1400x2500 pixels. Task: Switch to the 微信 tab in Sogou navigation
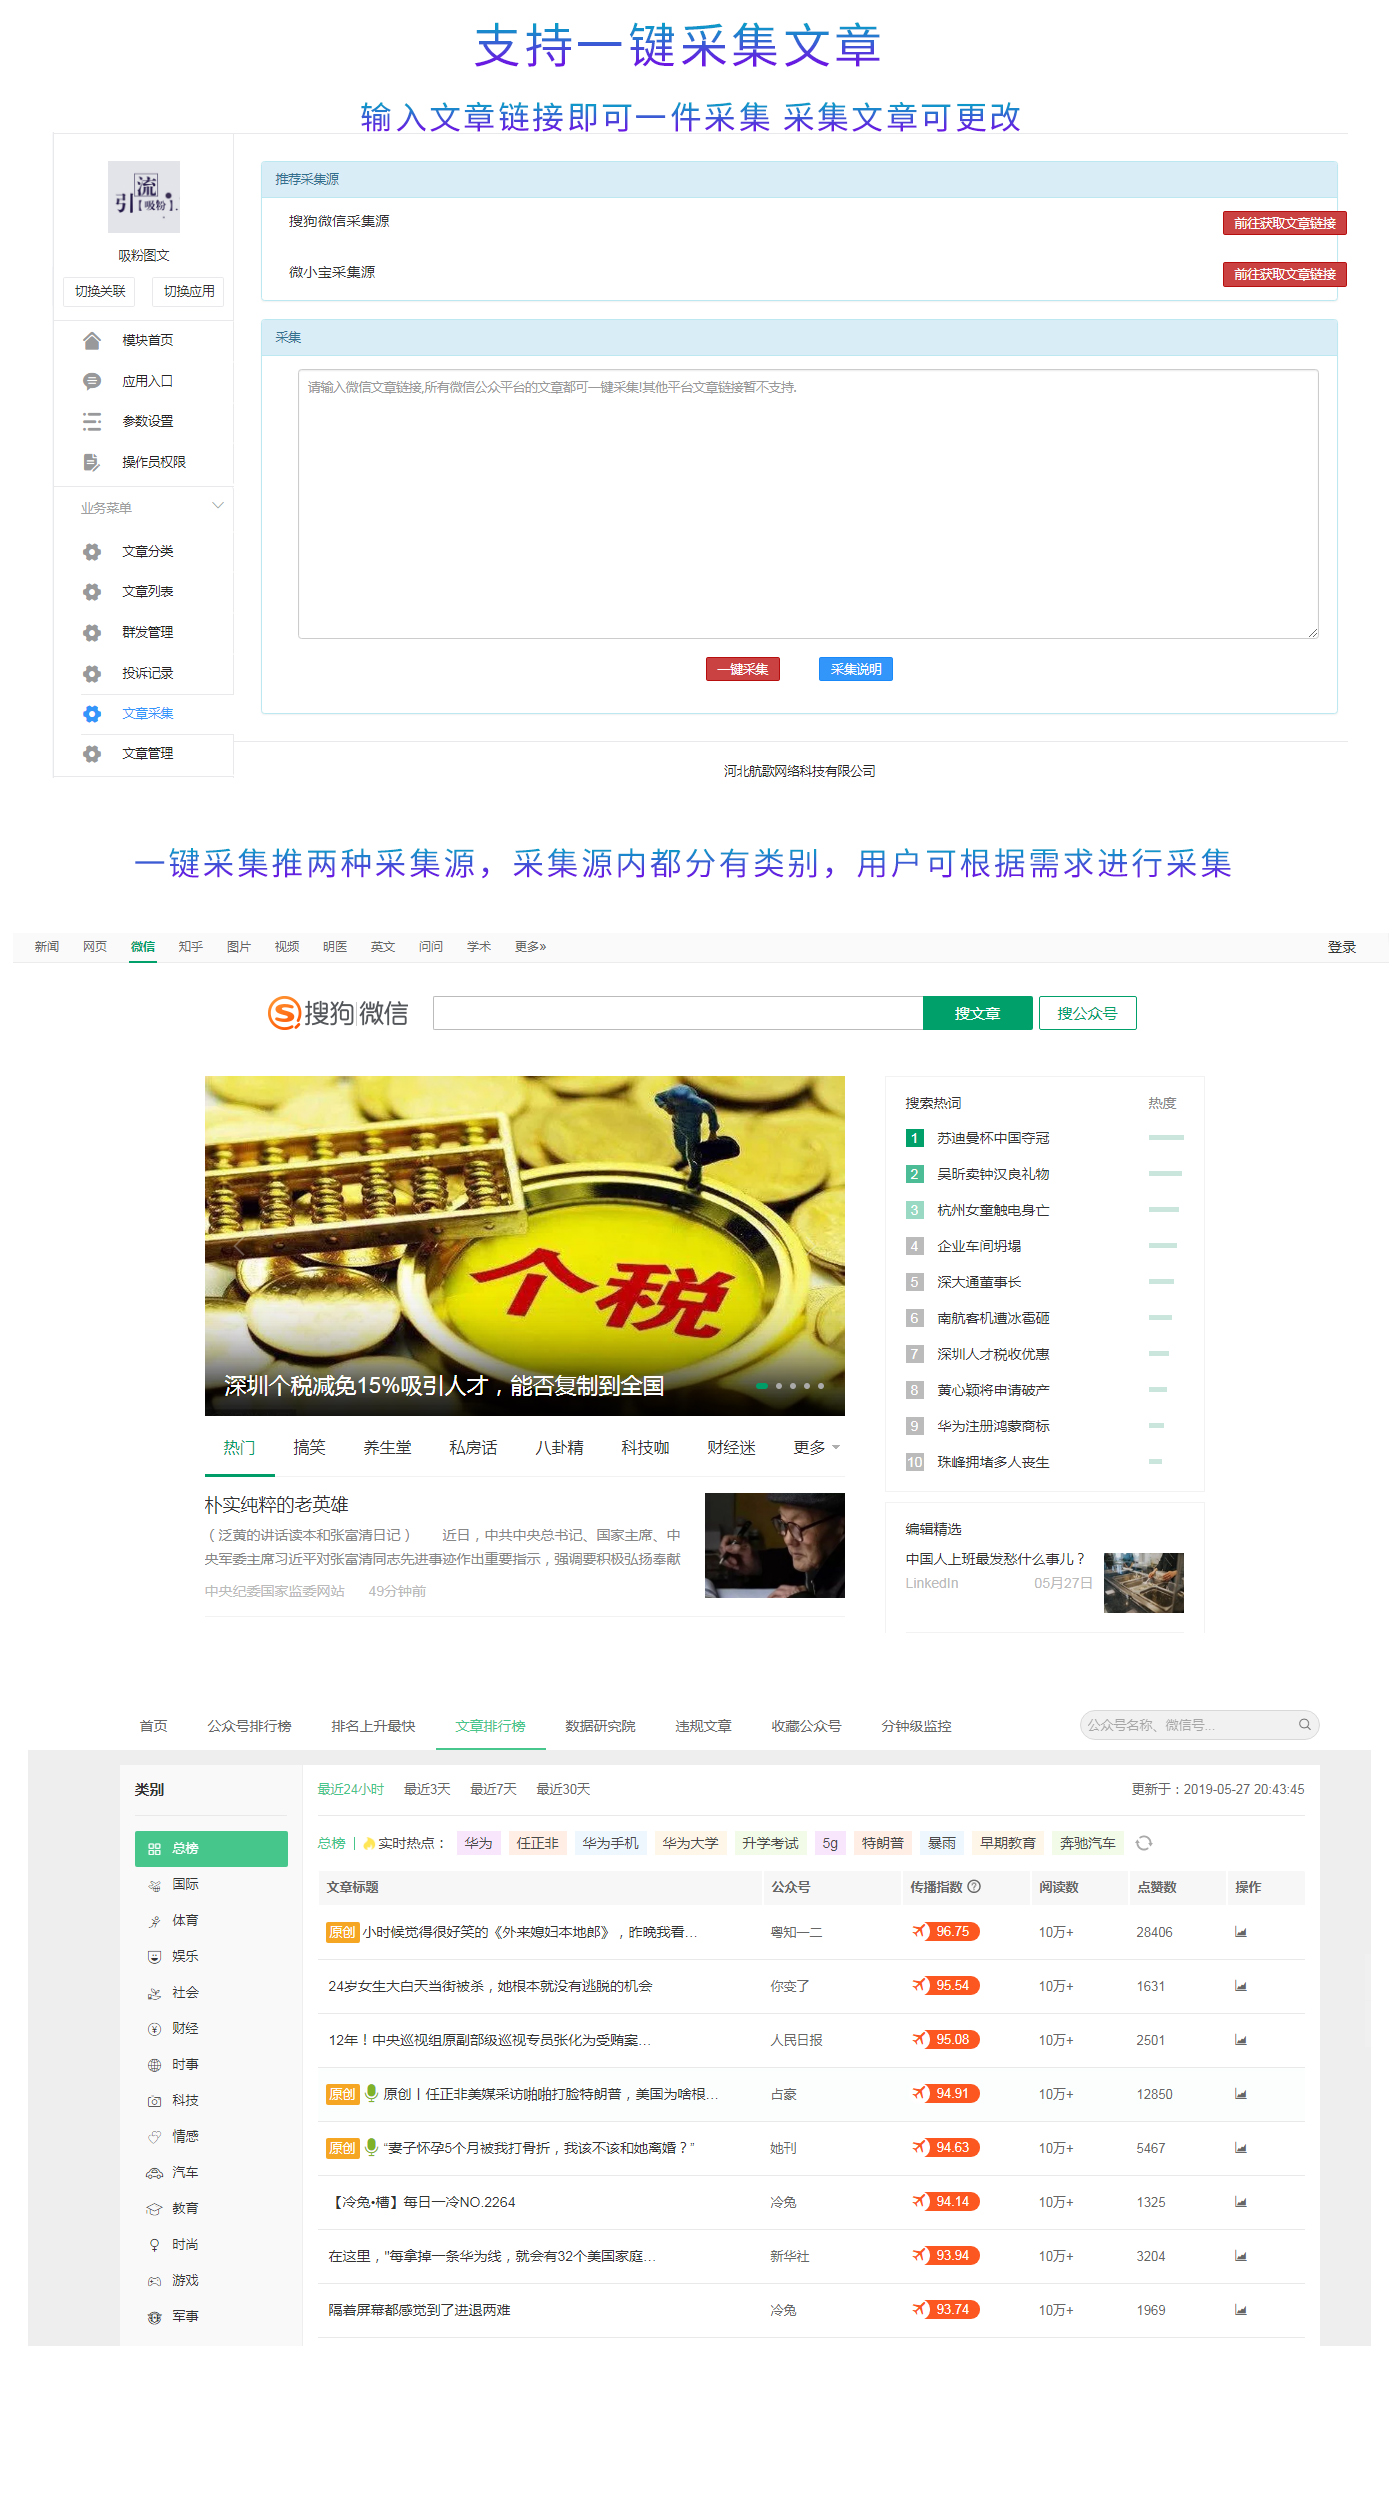[x=143, y=946]
